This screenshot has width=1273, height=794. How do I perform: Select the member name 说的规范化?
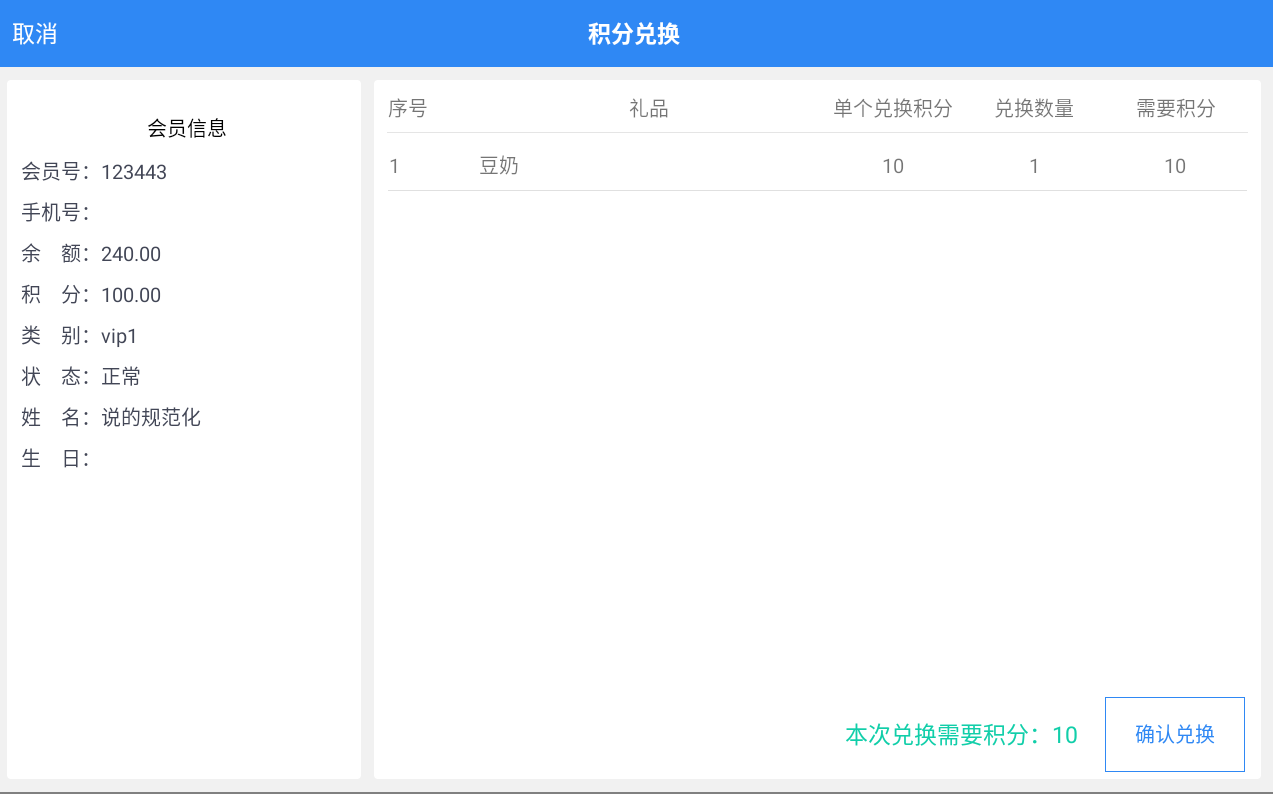point(151,417)
